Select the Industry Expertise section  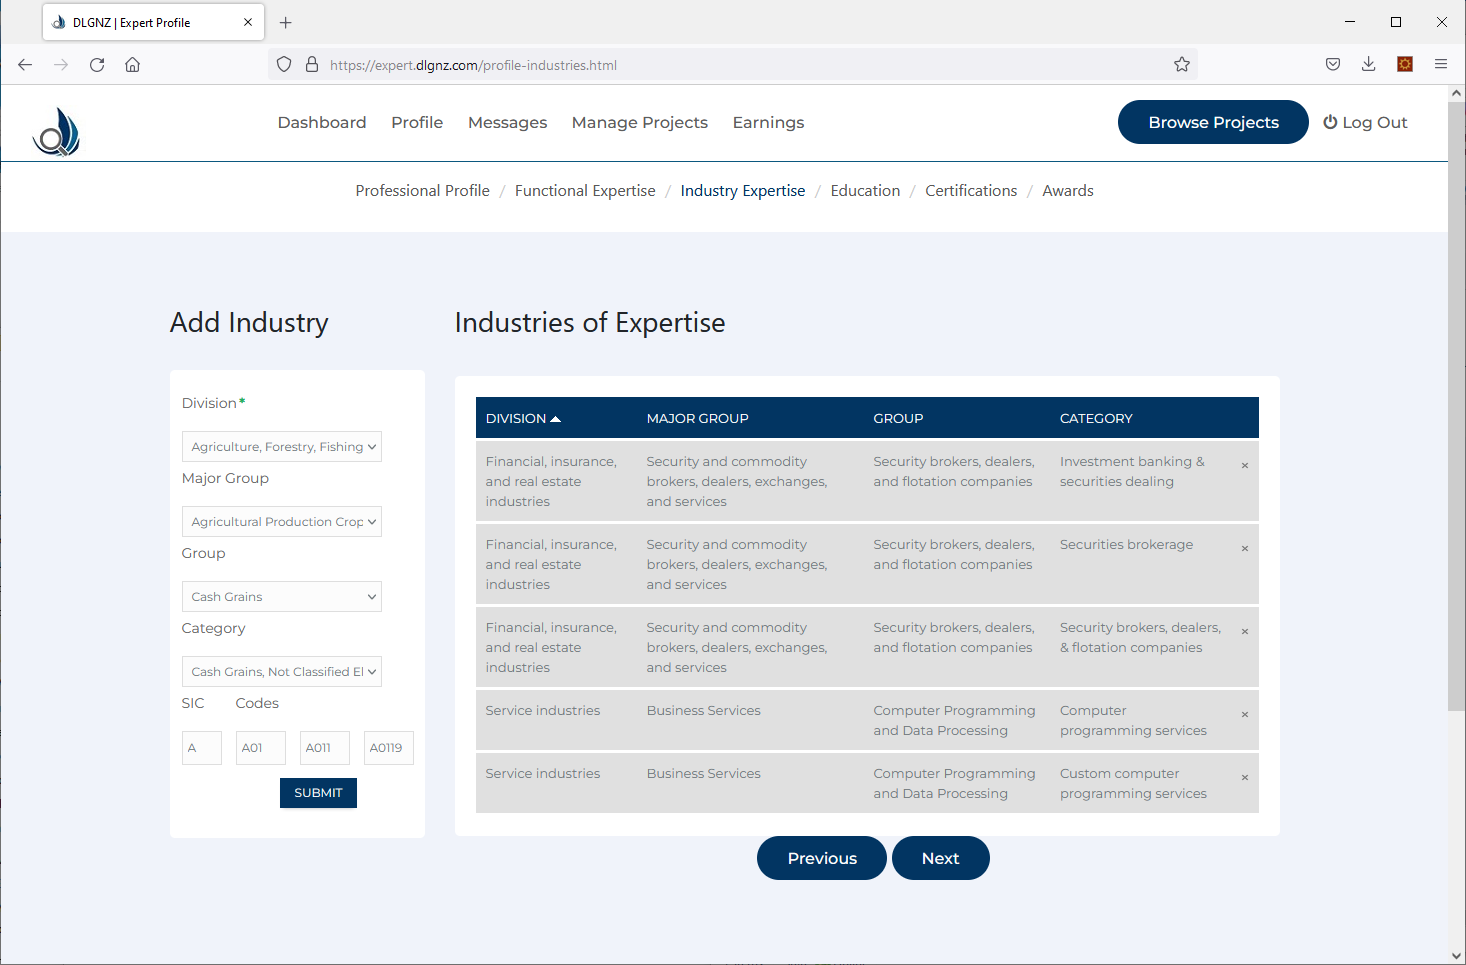pyautogui.click(x=743, y=191)
